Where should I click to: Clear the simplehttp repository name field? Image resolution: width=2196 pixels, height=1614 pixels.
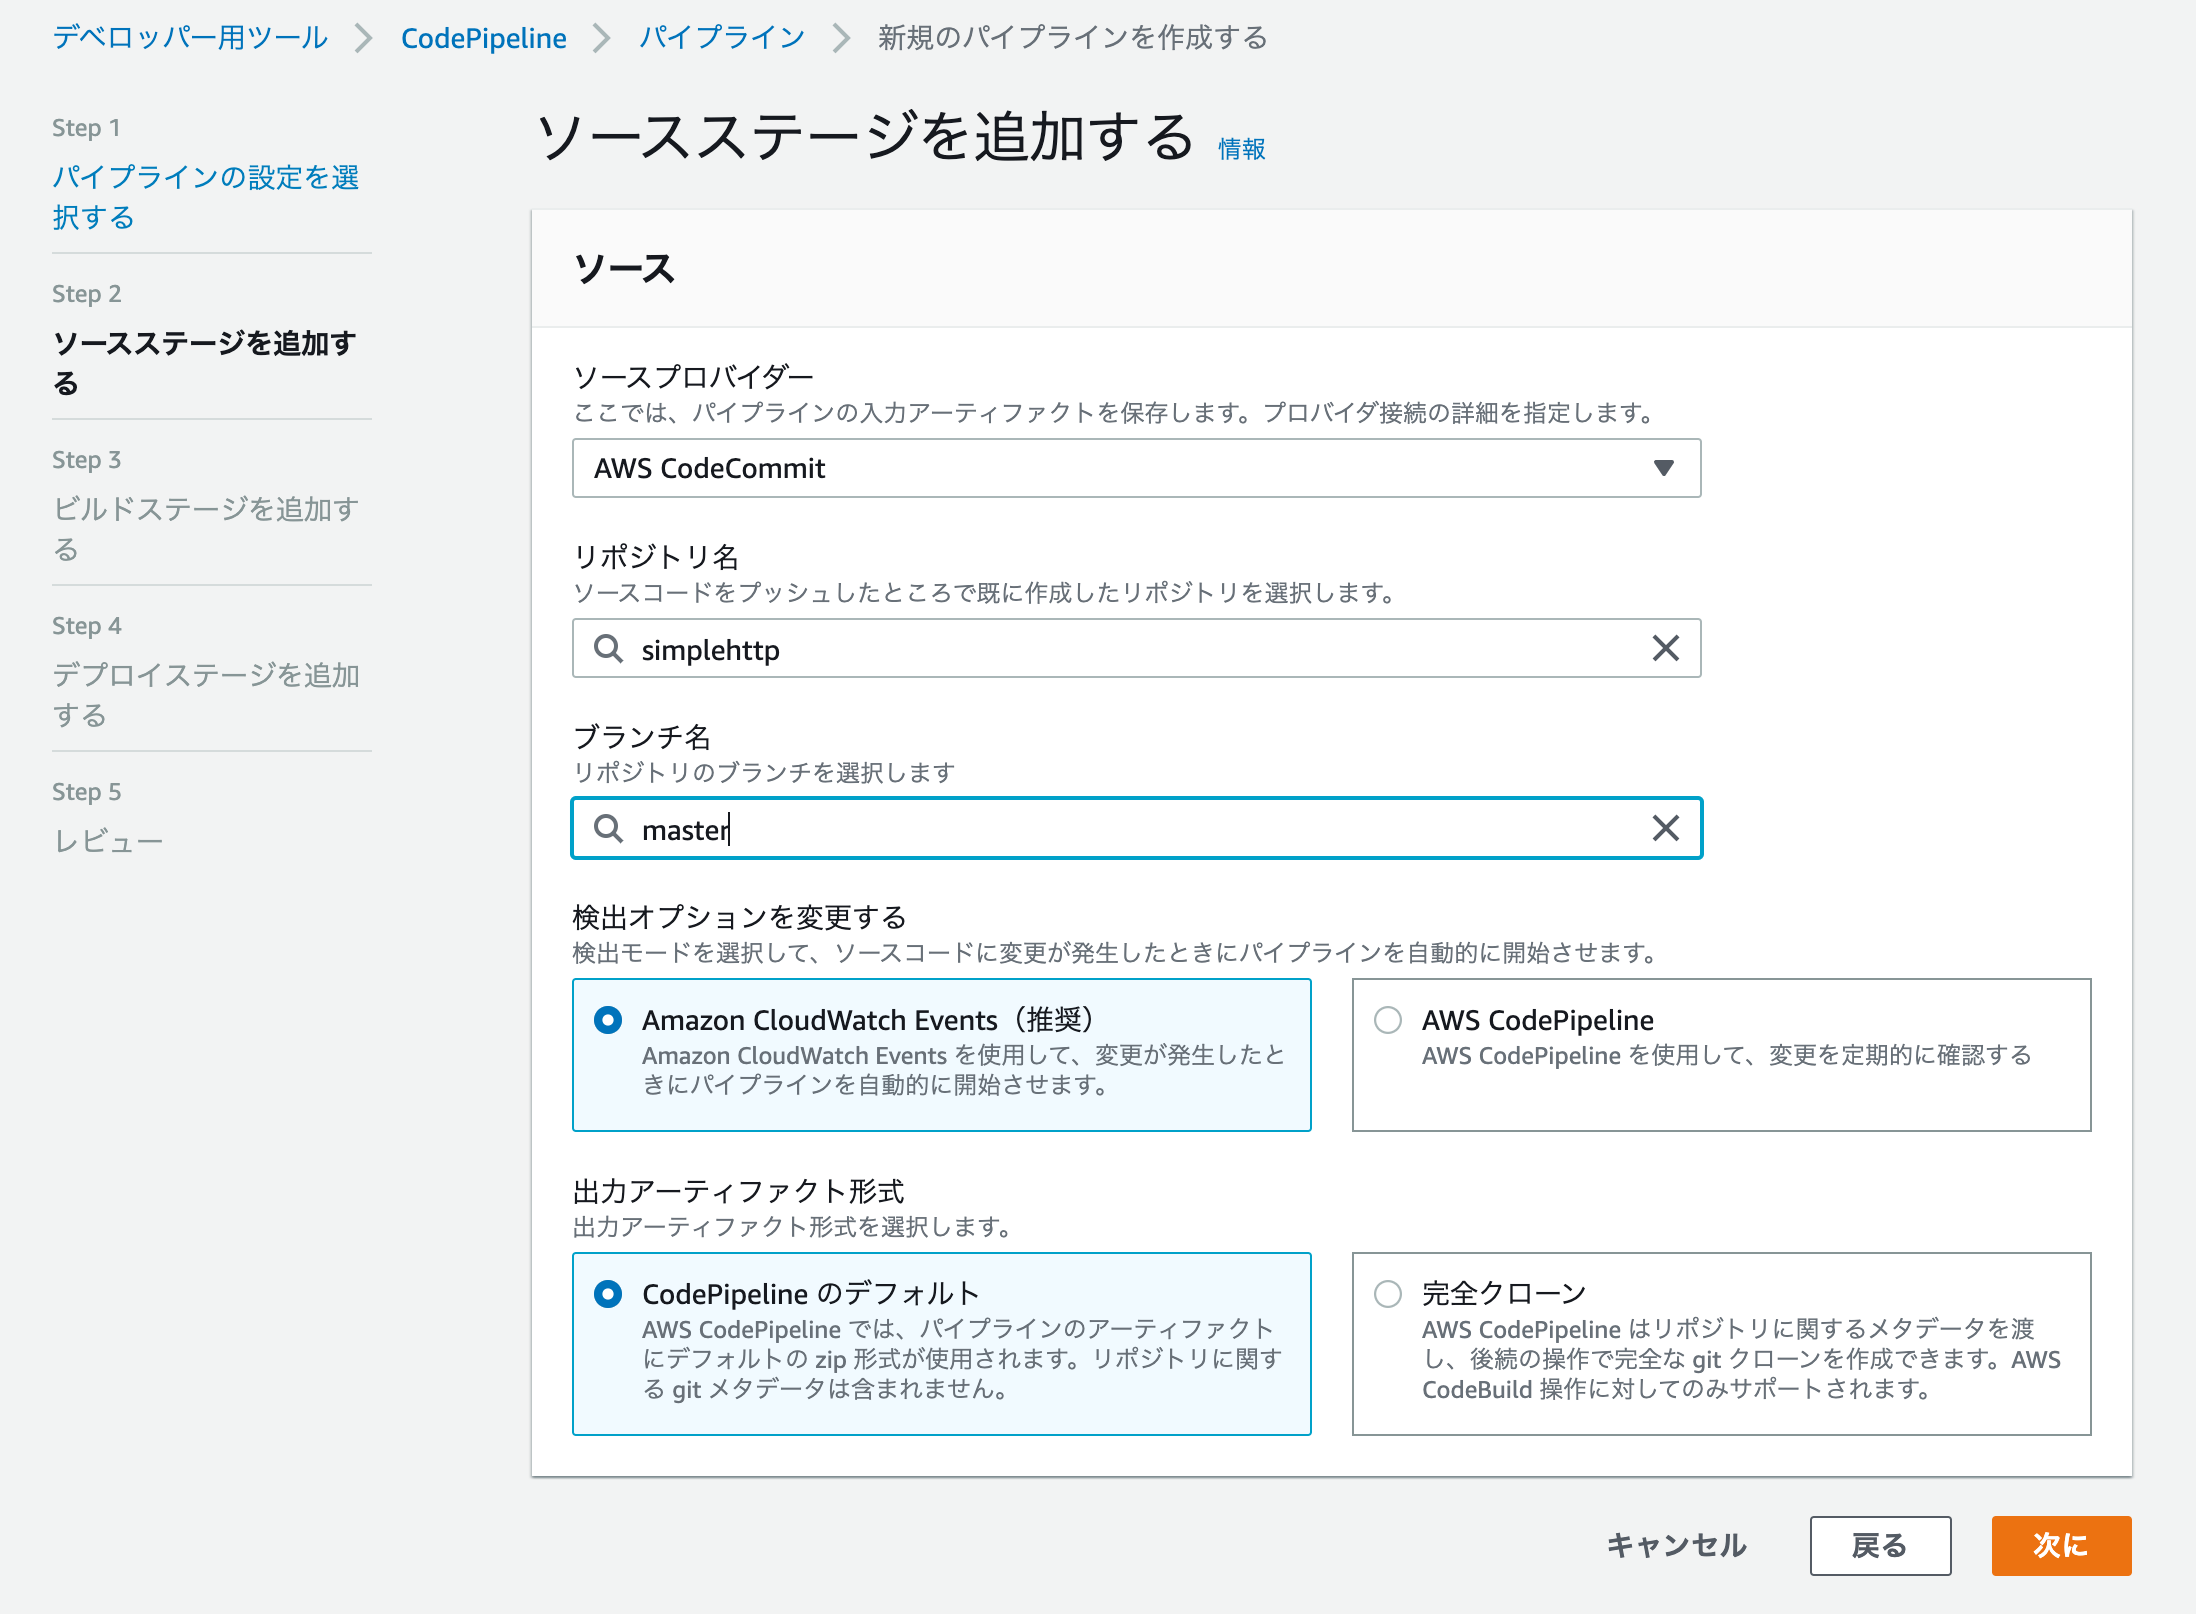coord(1663,648)
